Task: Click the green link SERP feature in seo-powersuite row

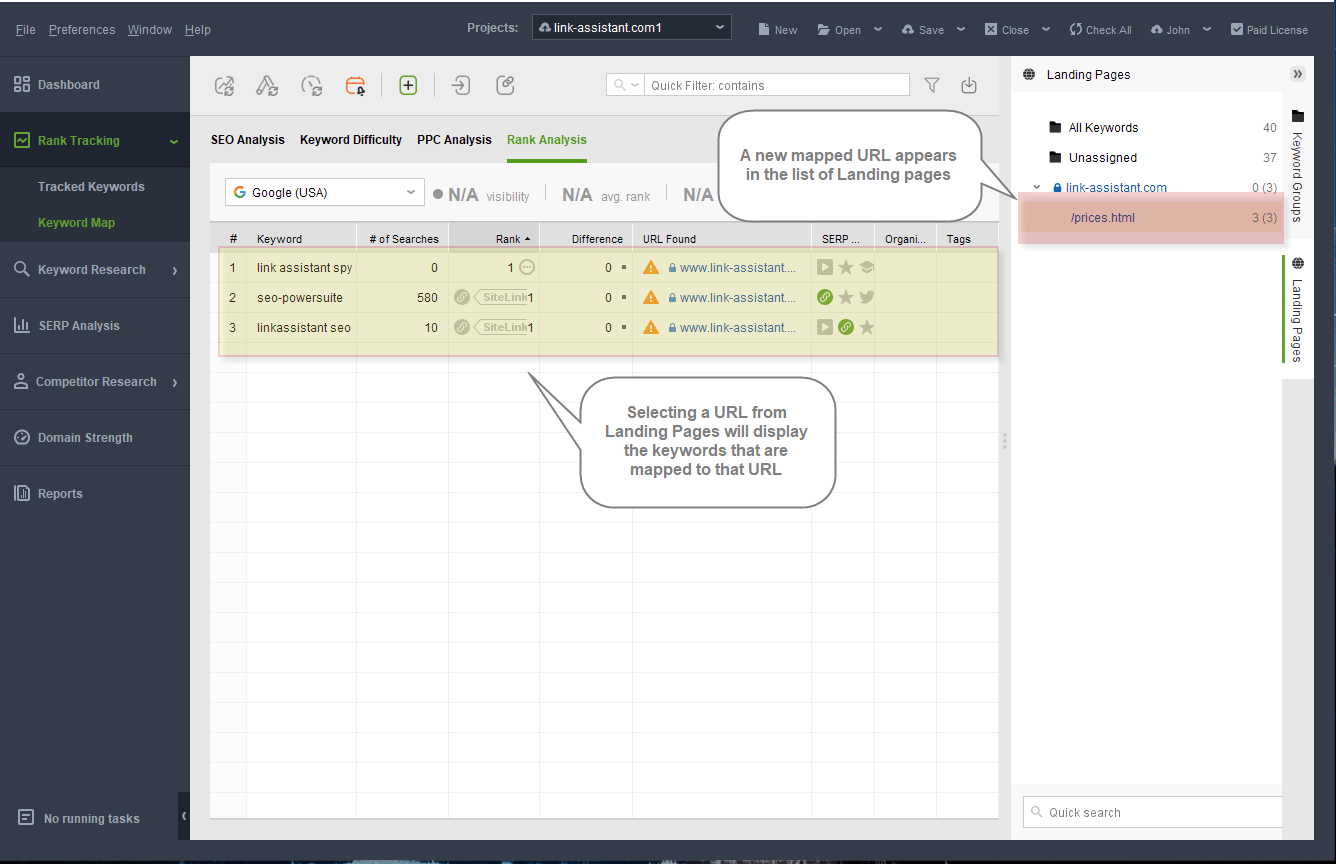Action: (825, 298)
